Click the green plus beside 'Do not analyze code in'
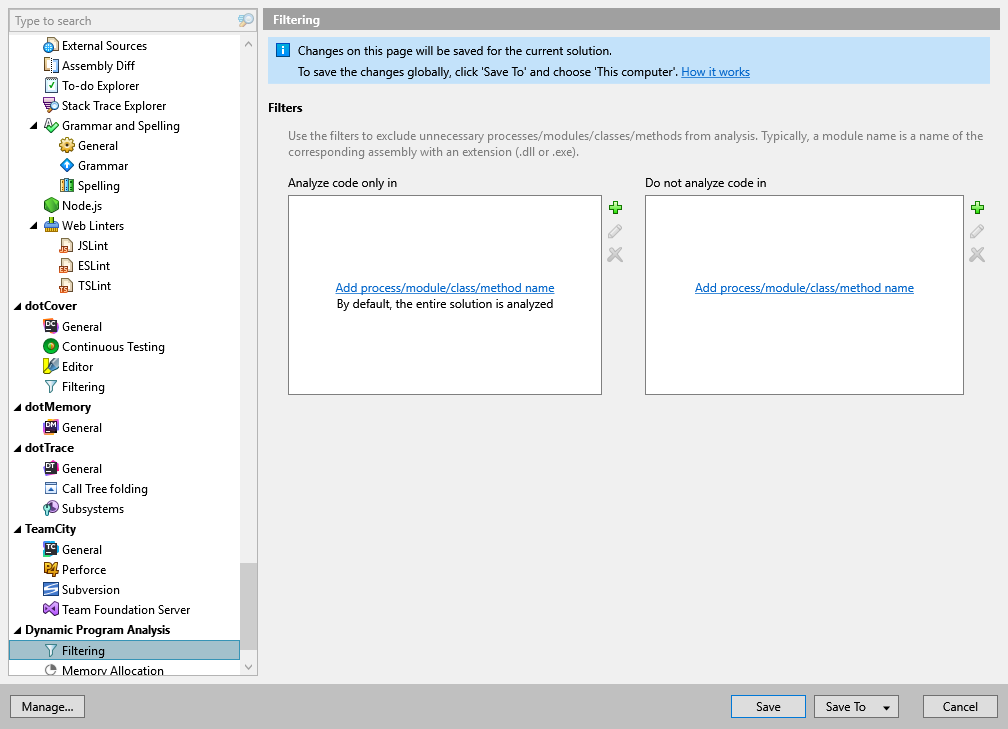This screenshot has width=1008, height=729. (977, 208)
